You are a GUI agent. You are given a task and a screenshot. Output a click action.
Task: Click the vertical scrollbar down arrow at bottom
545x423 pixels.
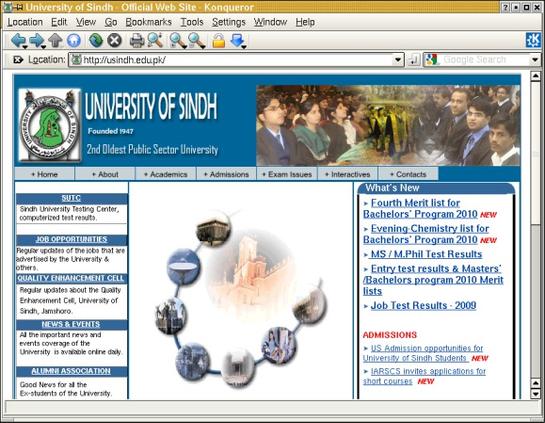tap(536, 394)
